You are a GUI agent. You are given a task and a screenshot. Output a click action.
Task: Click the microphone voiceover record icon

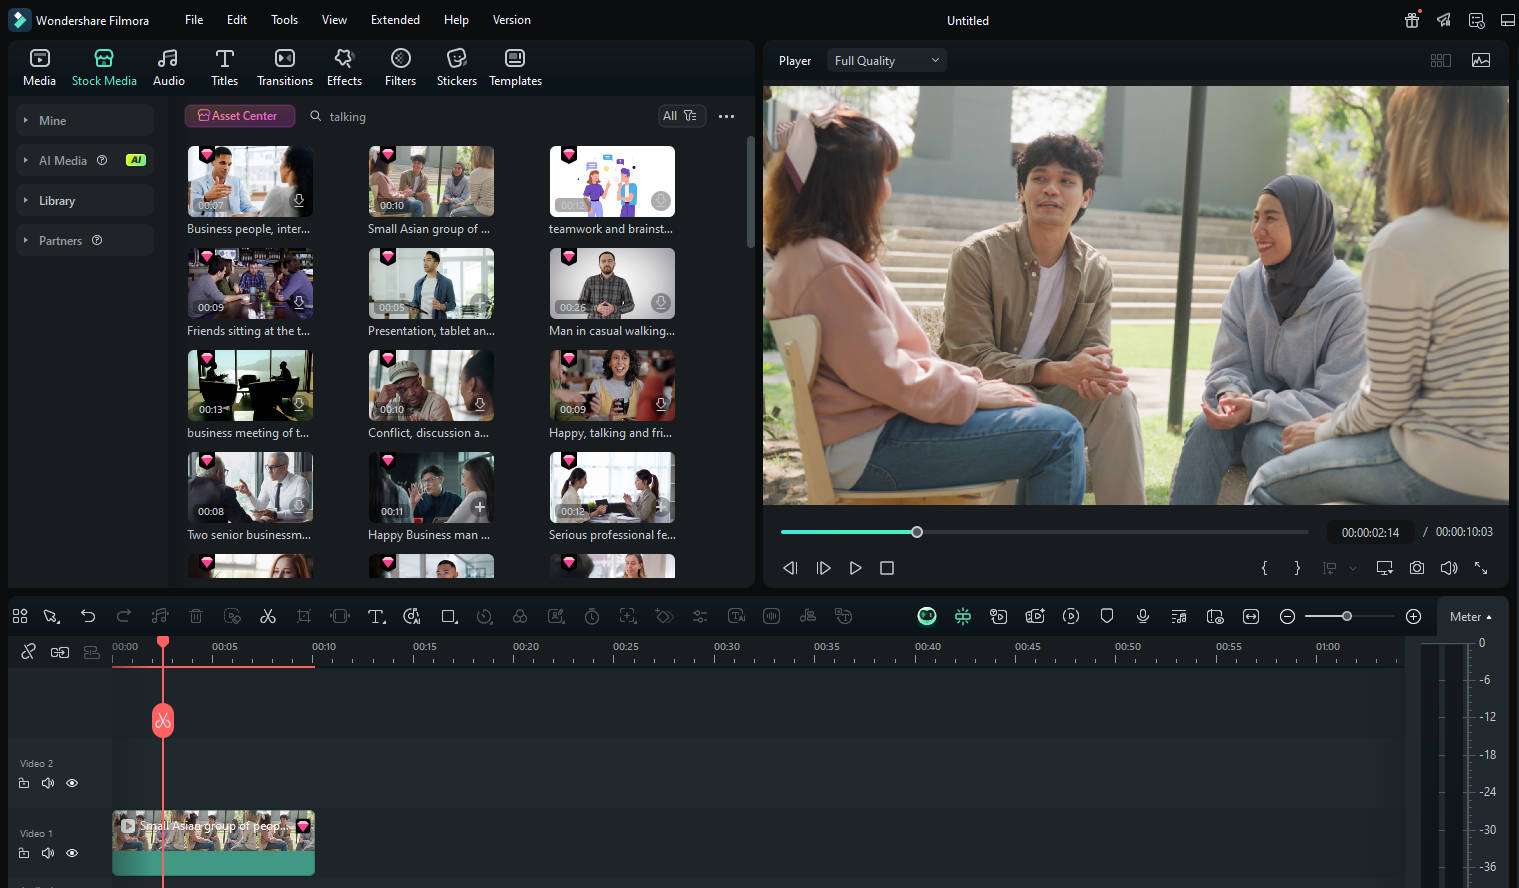tap(1143, 616)
